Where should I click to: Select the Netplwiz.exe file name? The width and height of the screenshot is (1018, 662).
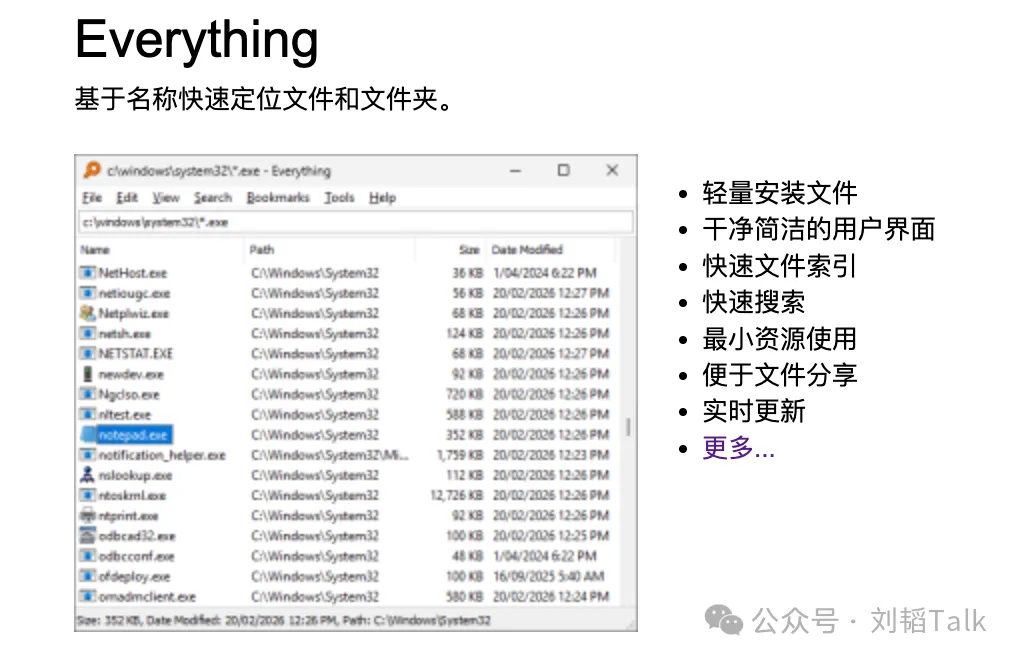pyautogui.click(x=134, y=313)
